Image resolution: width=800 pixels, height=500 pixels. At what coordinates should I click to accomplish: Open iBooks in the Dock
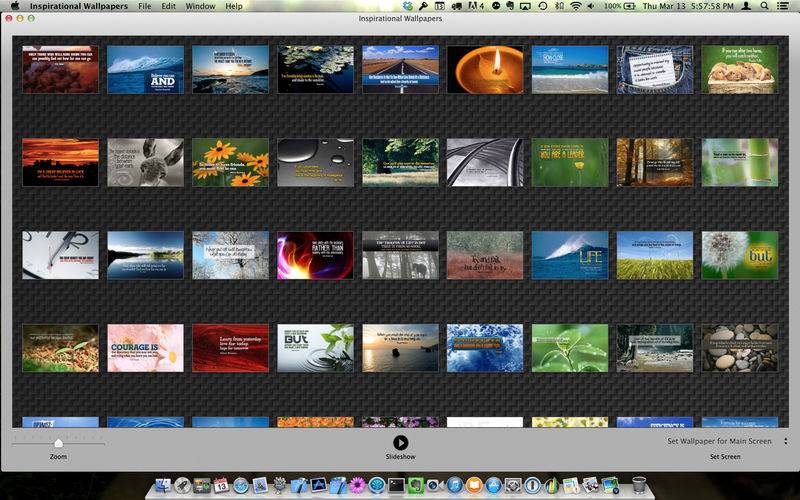(474, 485)
